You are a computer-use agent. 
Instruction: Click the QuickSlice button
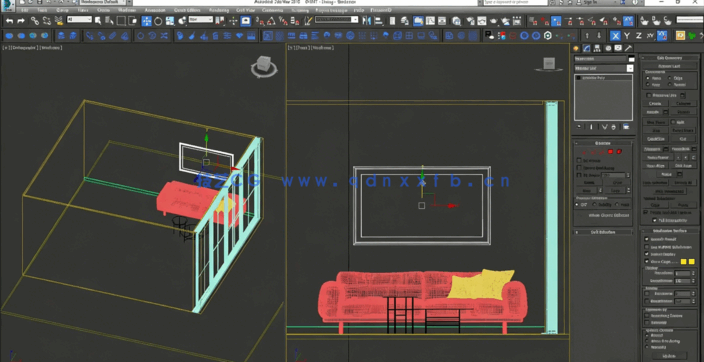(656, 139)
